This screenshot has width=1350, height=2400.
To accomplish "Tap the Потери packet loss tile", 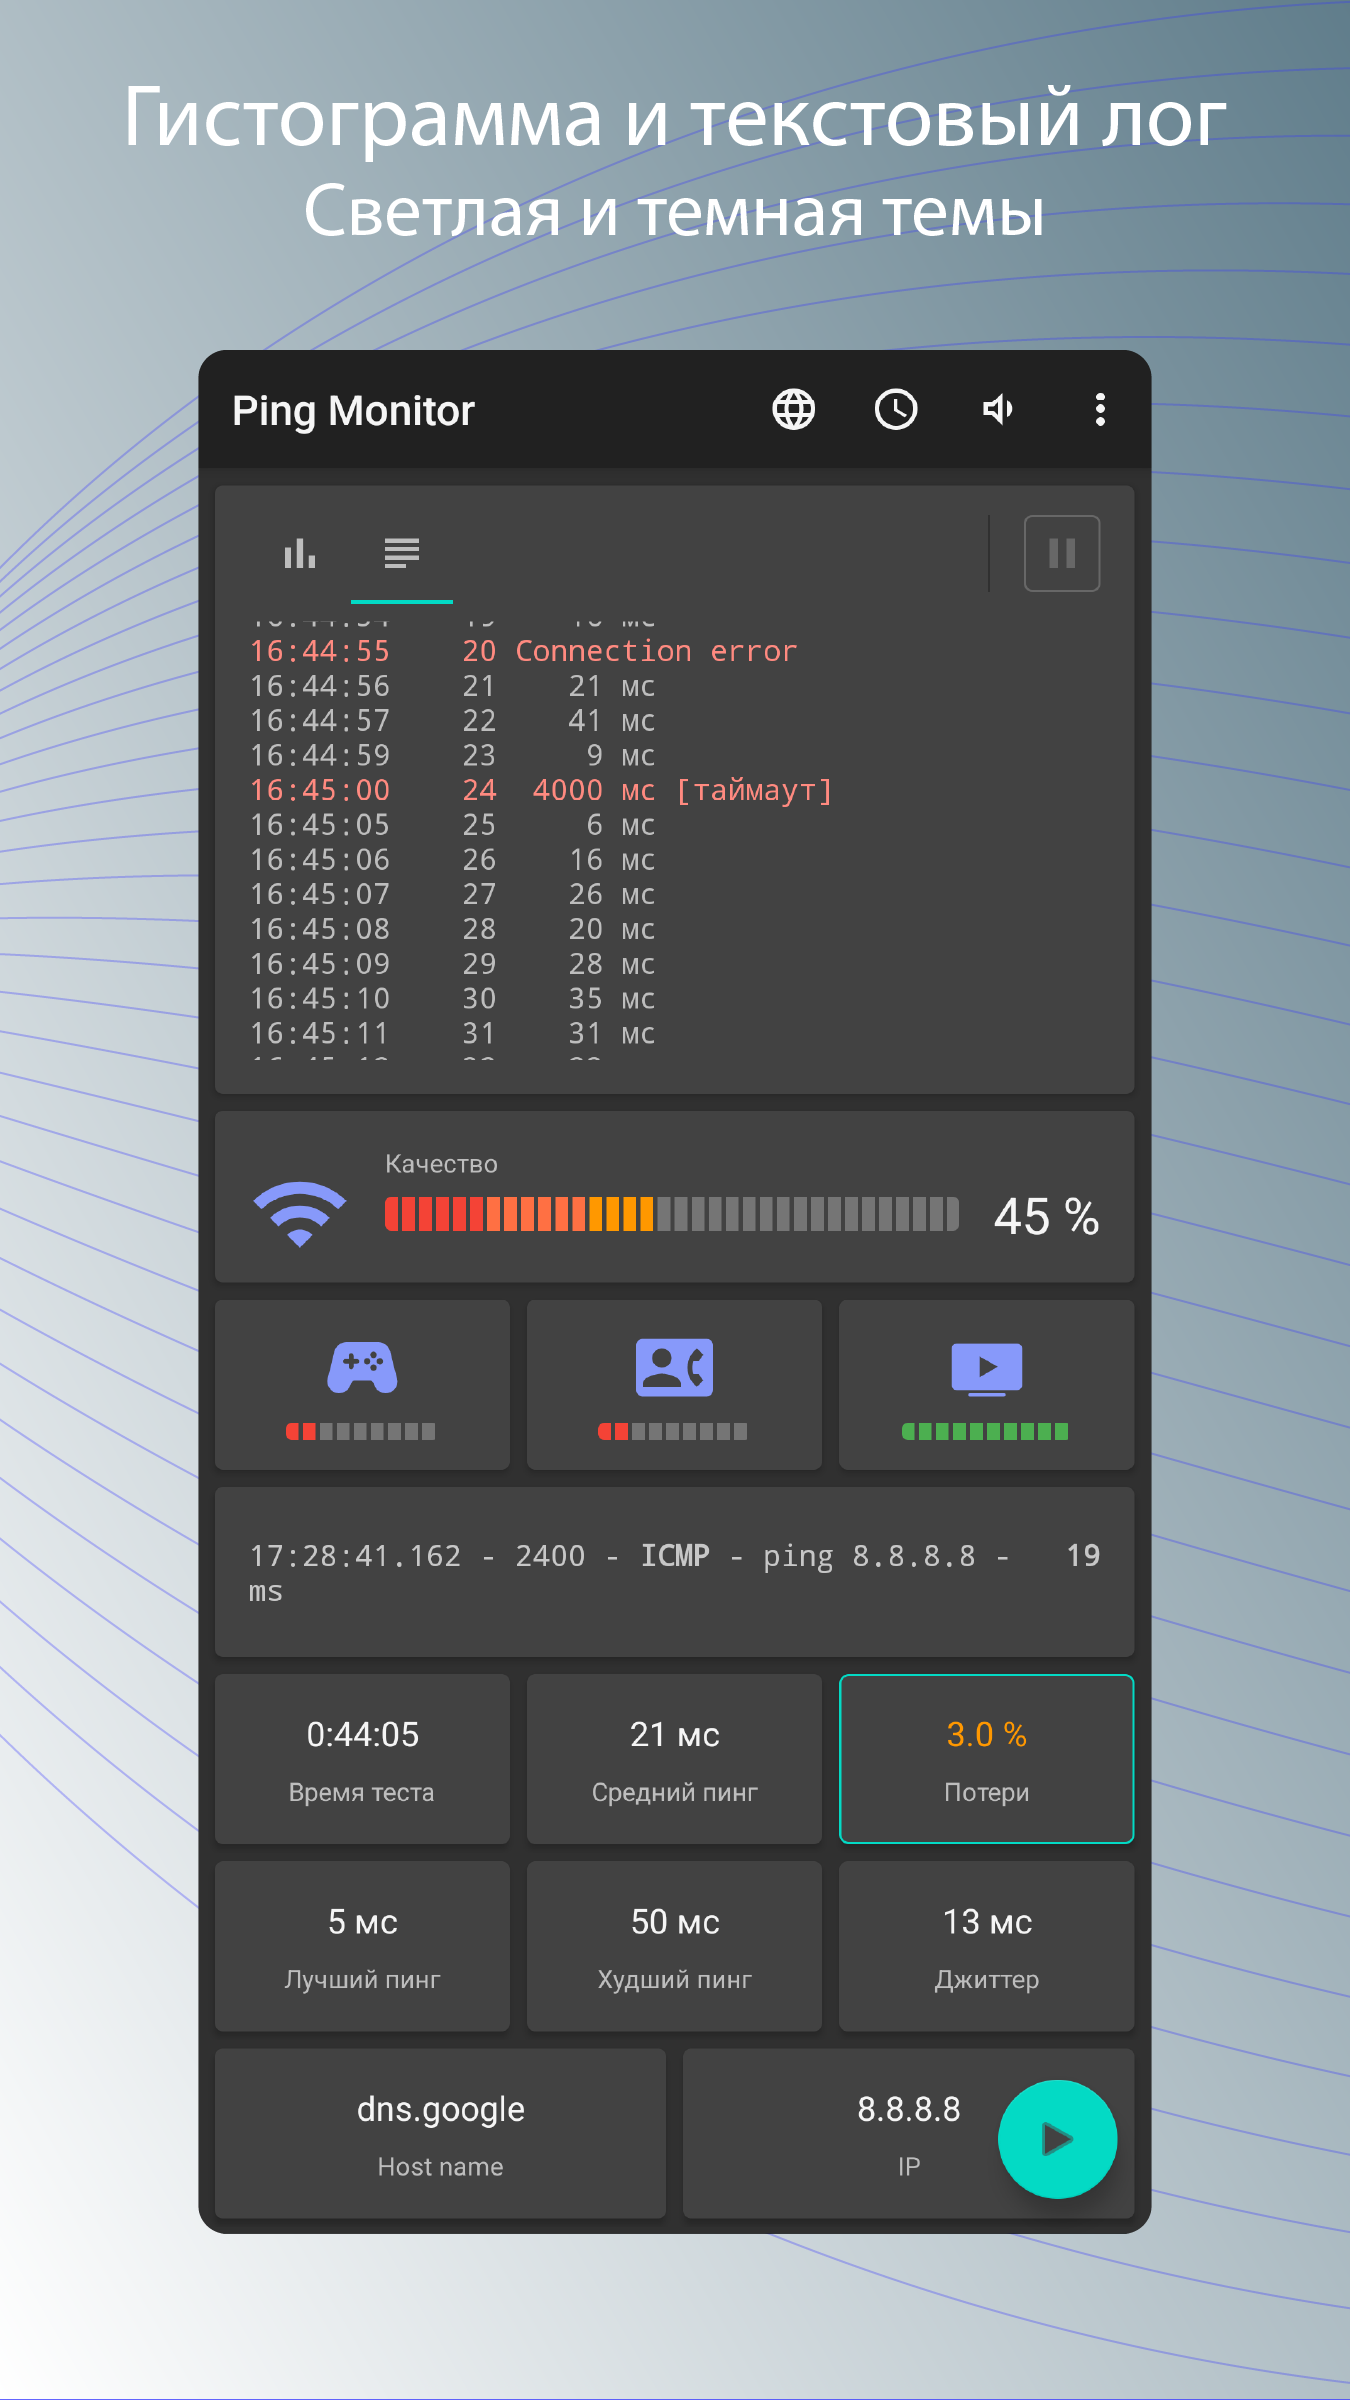I will [986, 1759].
